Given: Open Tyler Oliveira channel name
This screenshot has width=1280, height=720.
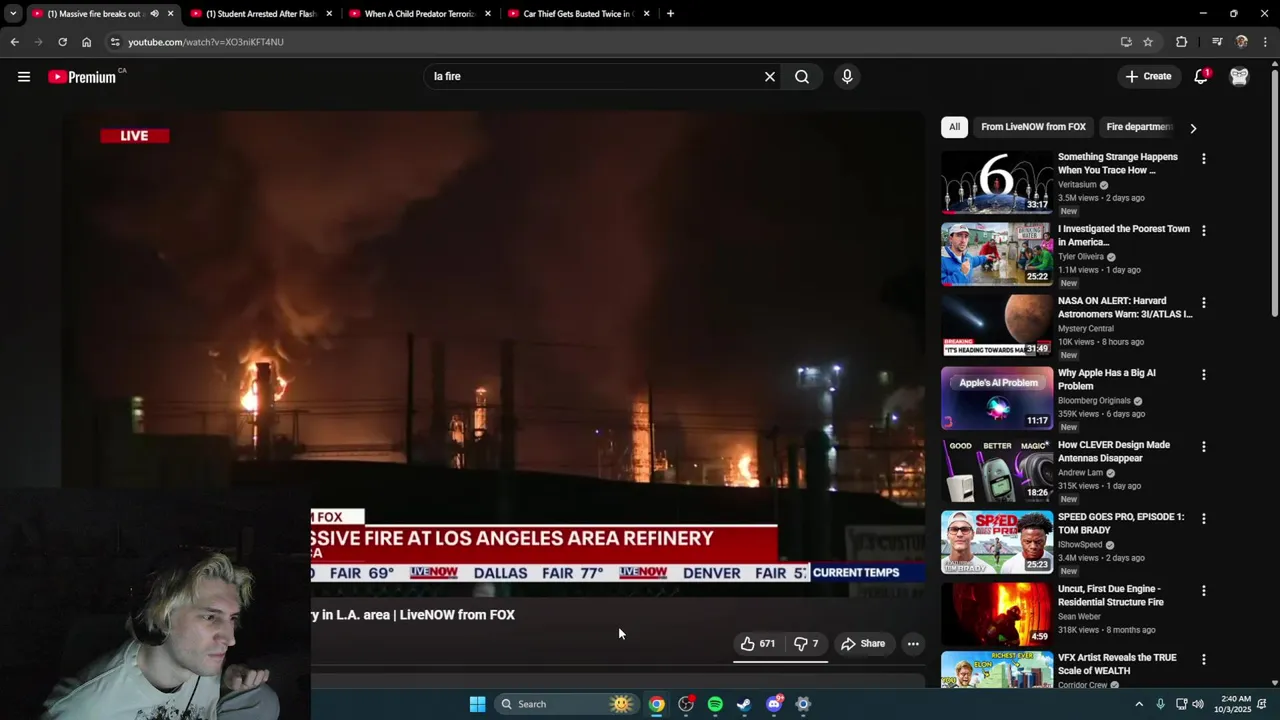Looking at the screenshot, I should (1081, 257).
